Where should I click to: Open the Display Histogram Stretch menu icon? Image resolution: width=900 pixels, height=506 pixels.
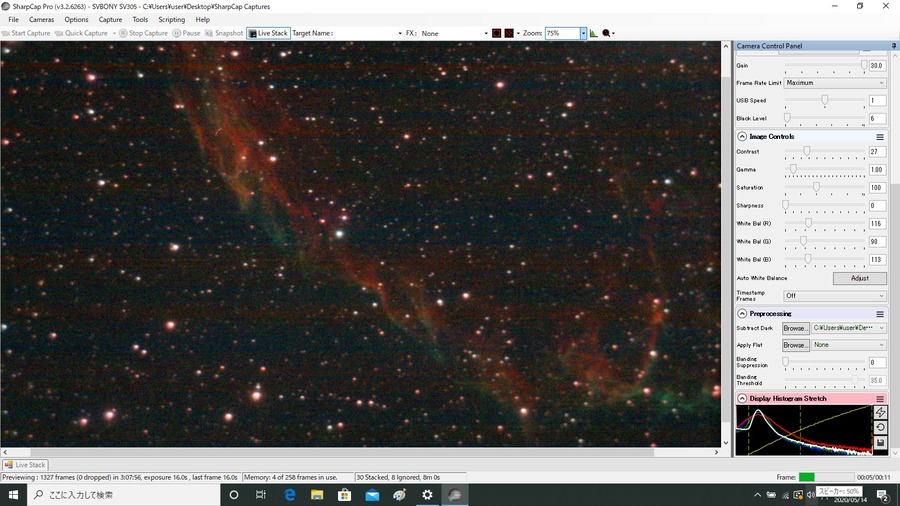tap(880, 399)
